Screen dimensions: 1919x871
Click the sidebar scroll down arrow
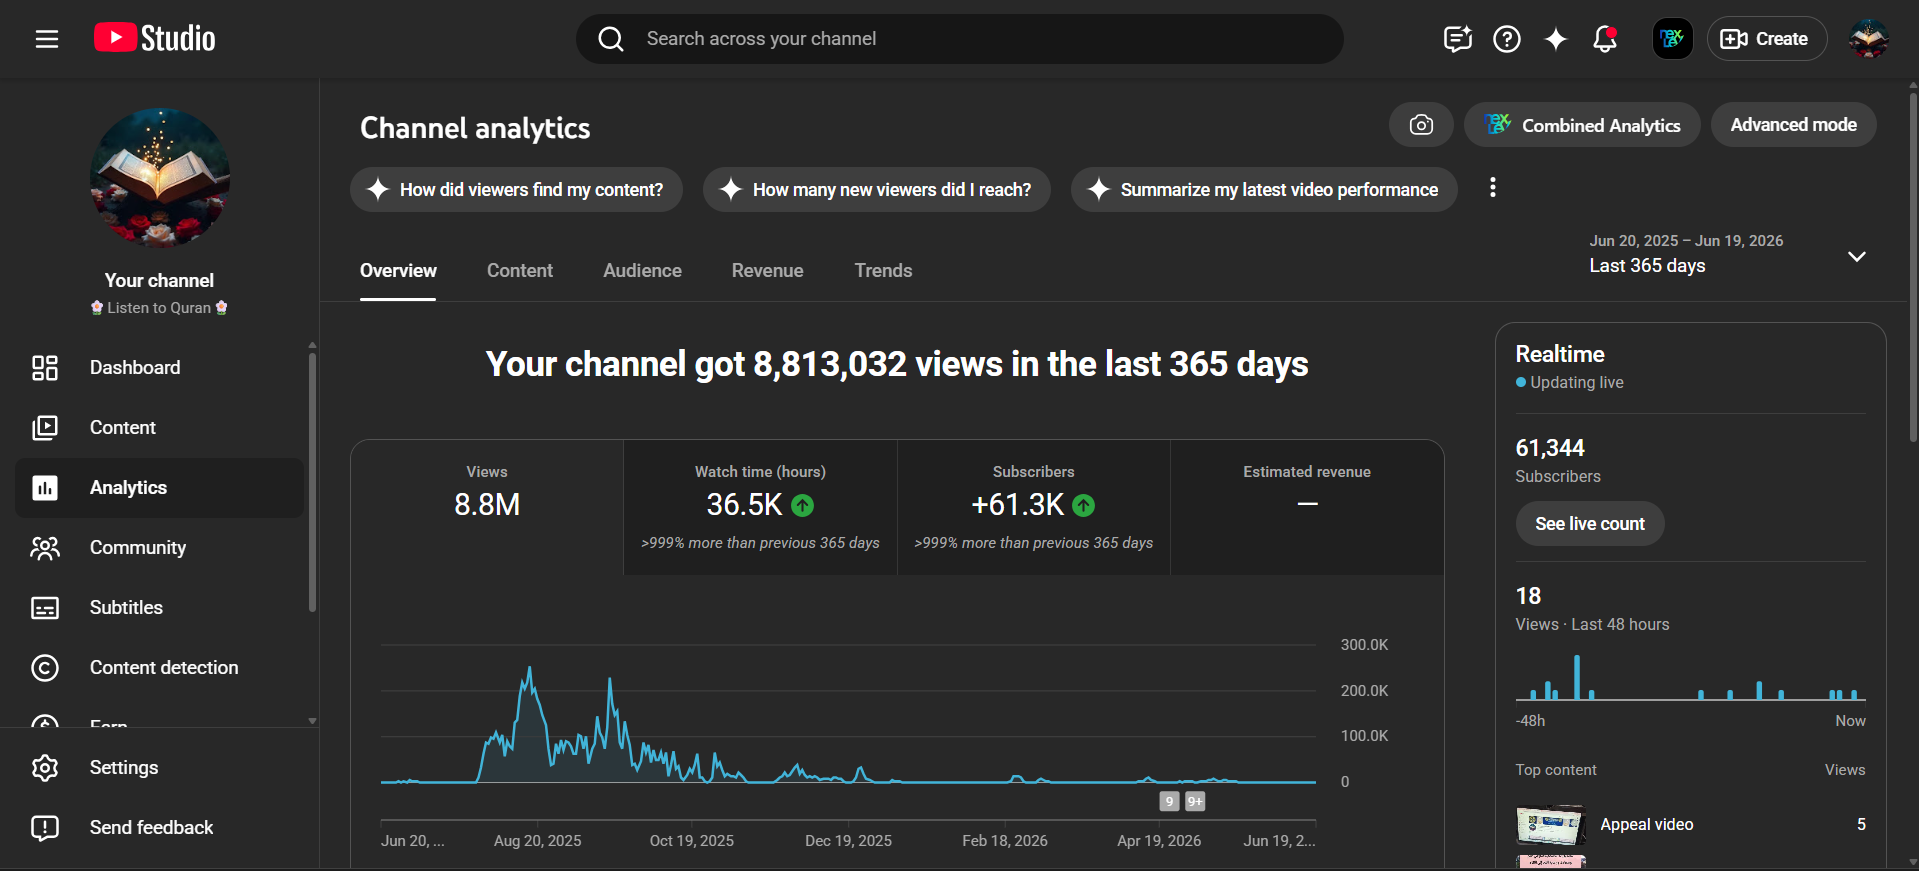[312, 721]
